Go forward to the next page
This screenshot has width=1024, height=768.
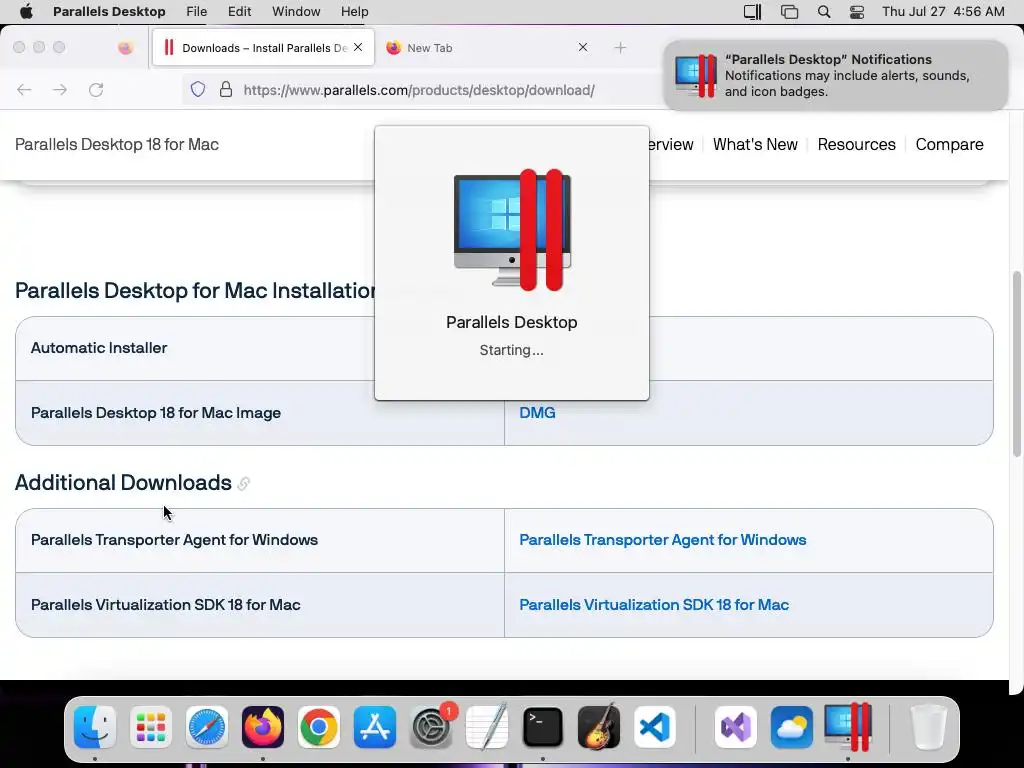click(x=60, y=90)
